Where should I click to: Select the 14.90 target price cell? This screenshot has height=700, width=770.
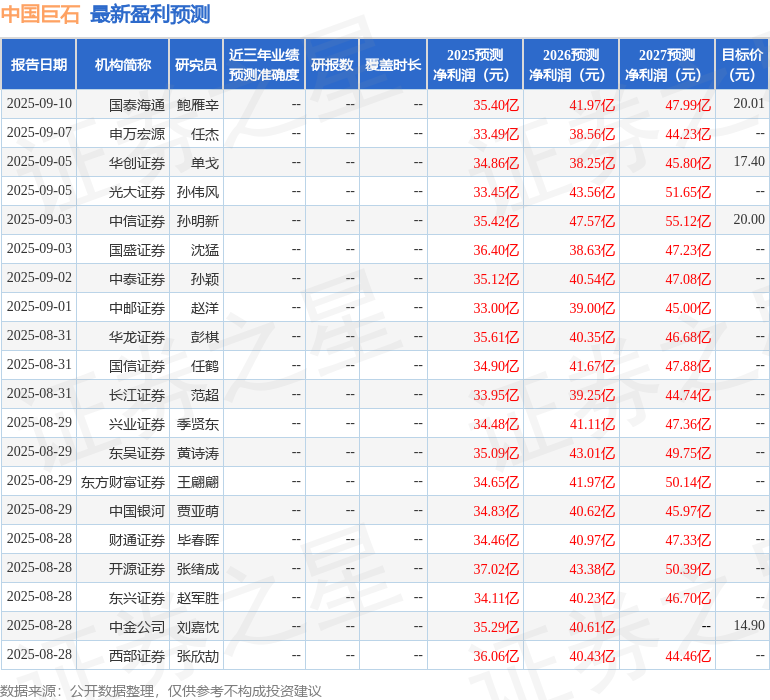748,626
